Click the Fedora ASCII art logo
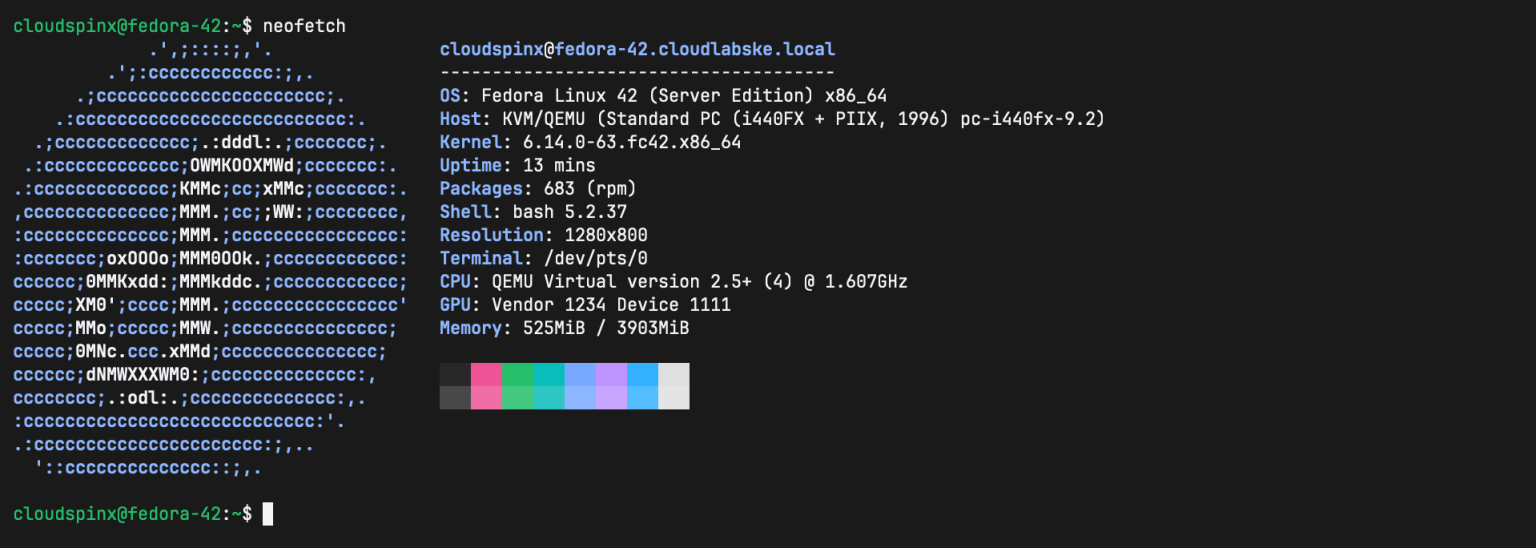Screen dimensions: 1536x548 [x=210, y=258]
